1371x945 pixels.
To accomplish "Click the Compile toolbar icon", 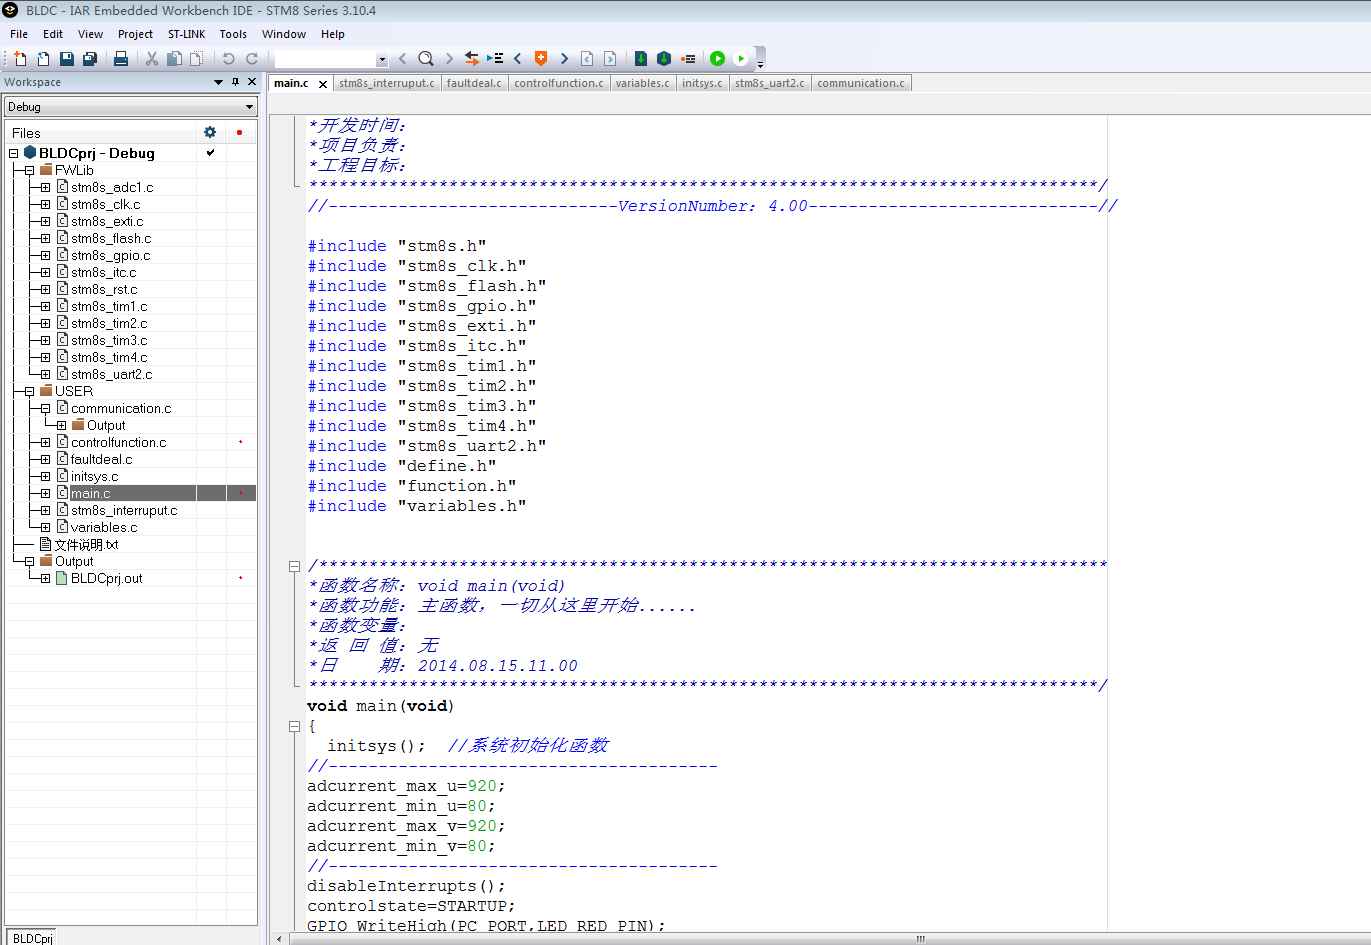I will click(x=641, y=59).
